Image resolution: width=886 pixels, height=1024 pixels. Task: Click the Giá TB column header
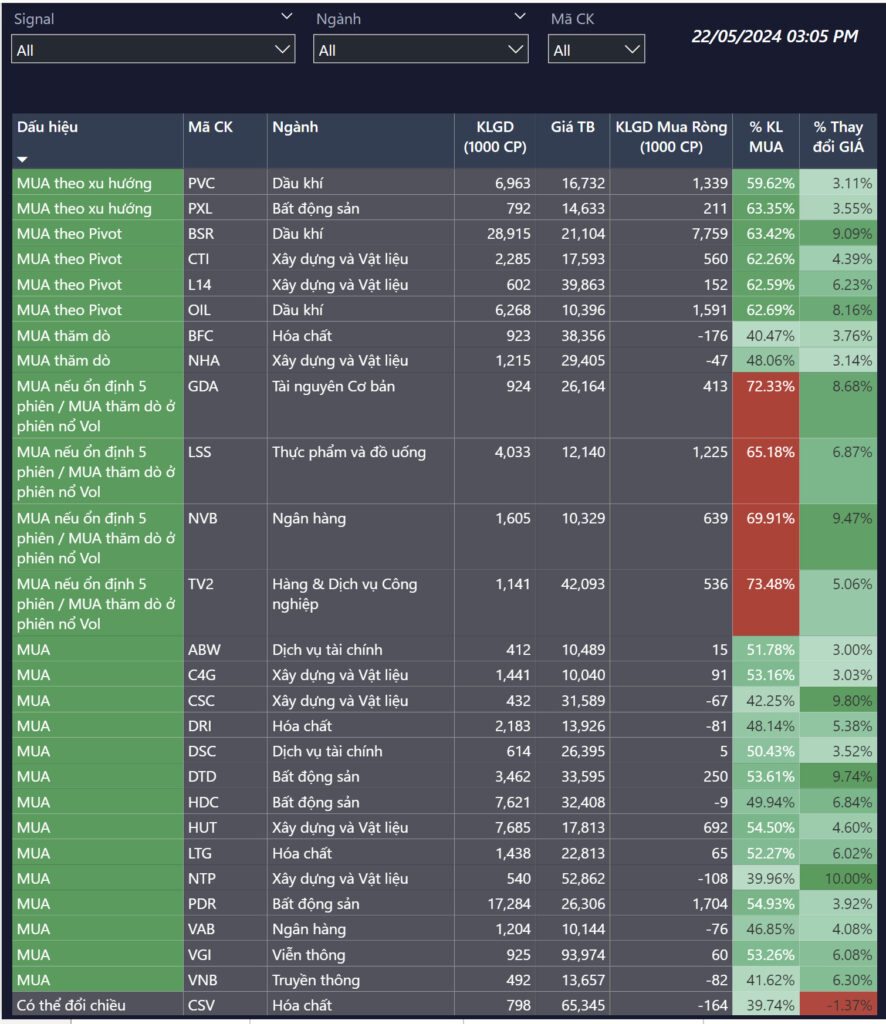click(x=572, y=127)
